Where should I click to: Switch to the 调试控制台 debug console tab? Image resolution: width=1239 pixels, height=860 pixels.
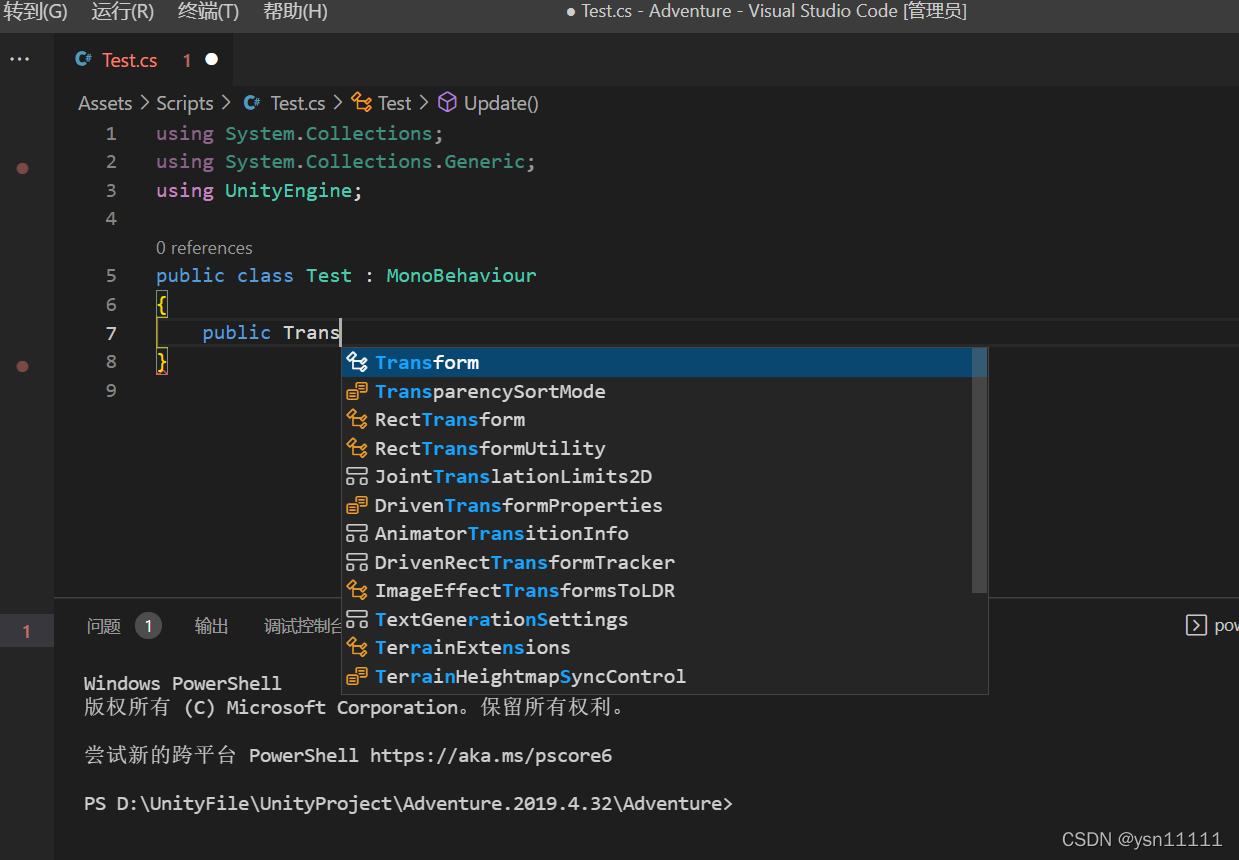pyautogui.click(x=303, y=626)
